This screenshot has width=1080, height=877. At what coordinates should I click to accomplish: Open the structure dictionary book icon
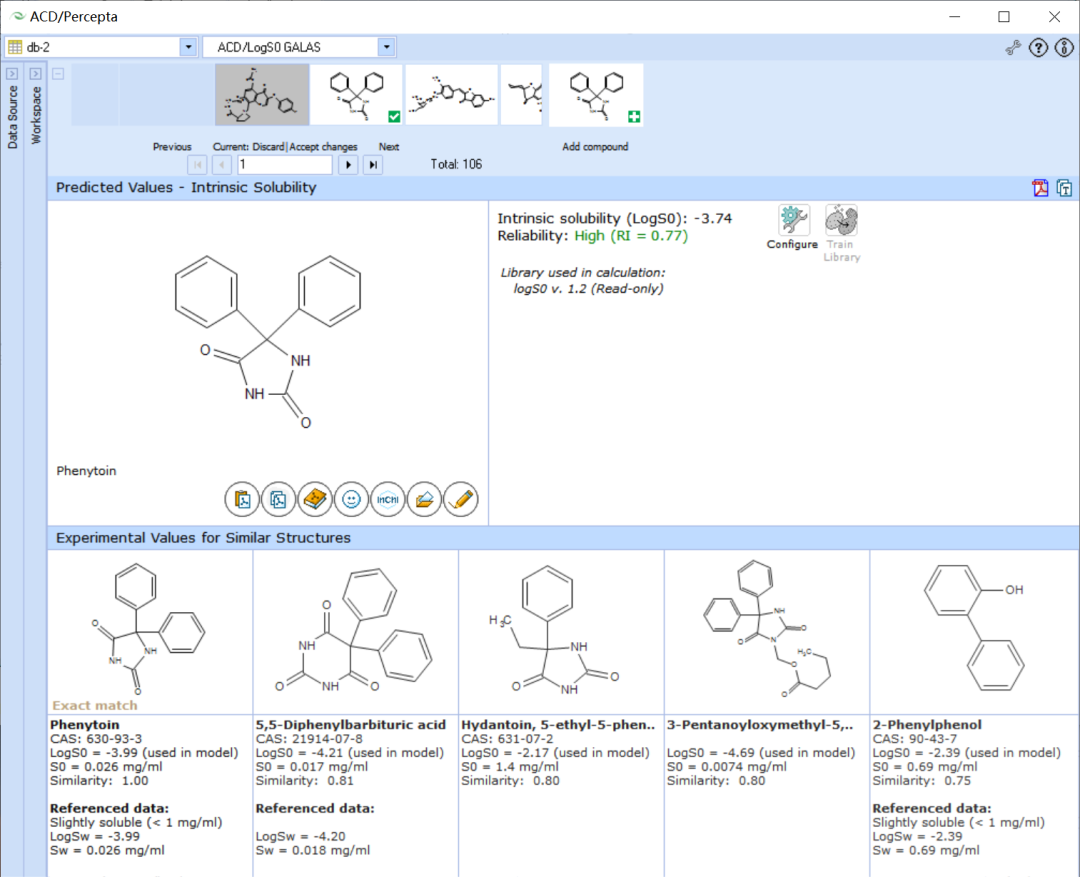315,499
